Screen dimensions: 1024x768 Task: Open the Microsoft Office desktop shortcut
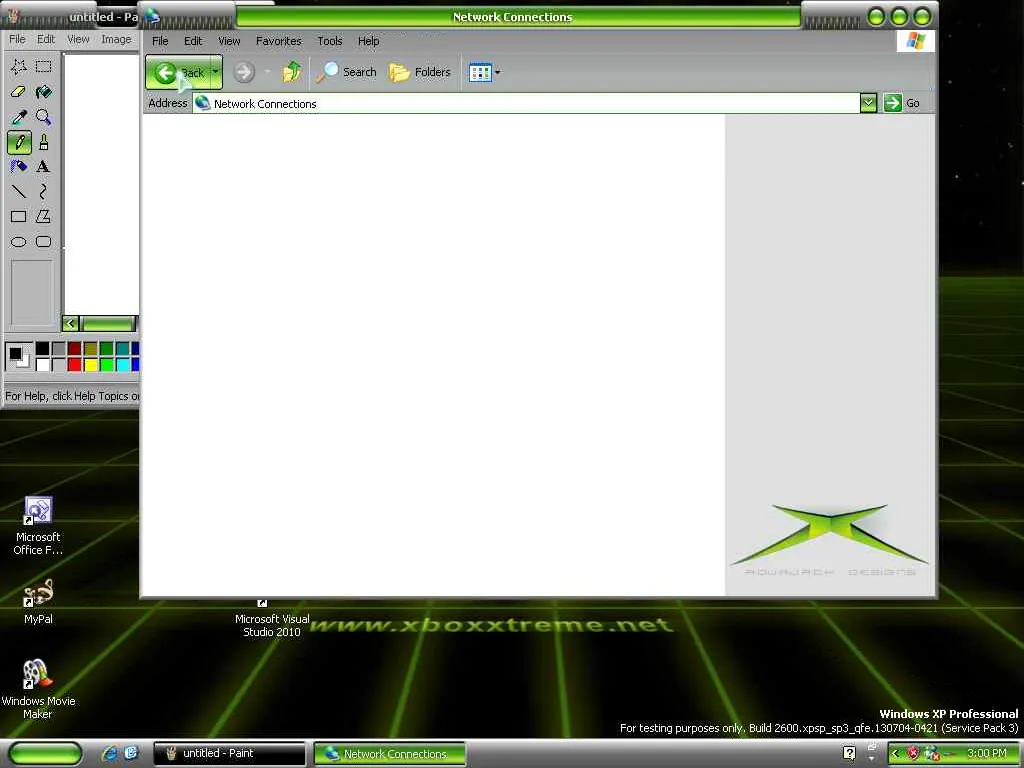(x=38, y=526)
